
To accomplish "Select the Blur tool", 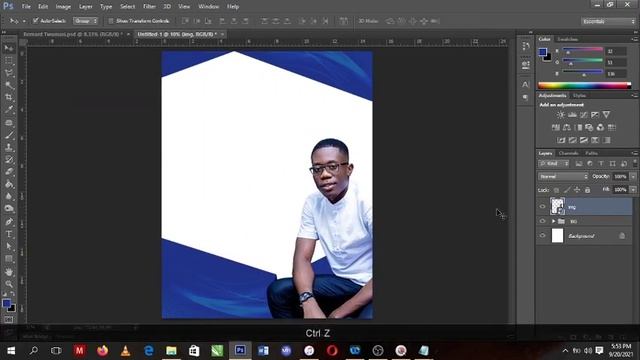I will point(9,196).
